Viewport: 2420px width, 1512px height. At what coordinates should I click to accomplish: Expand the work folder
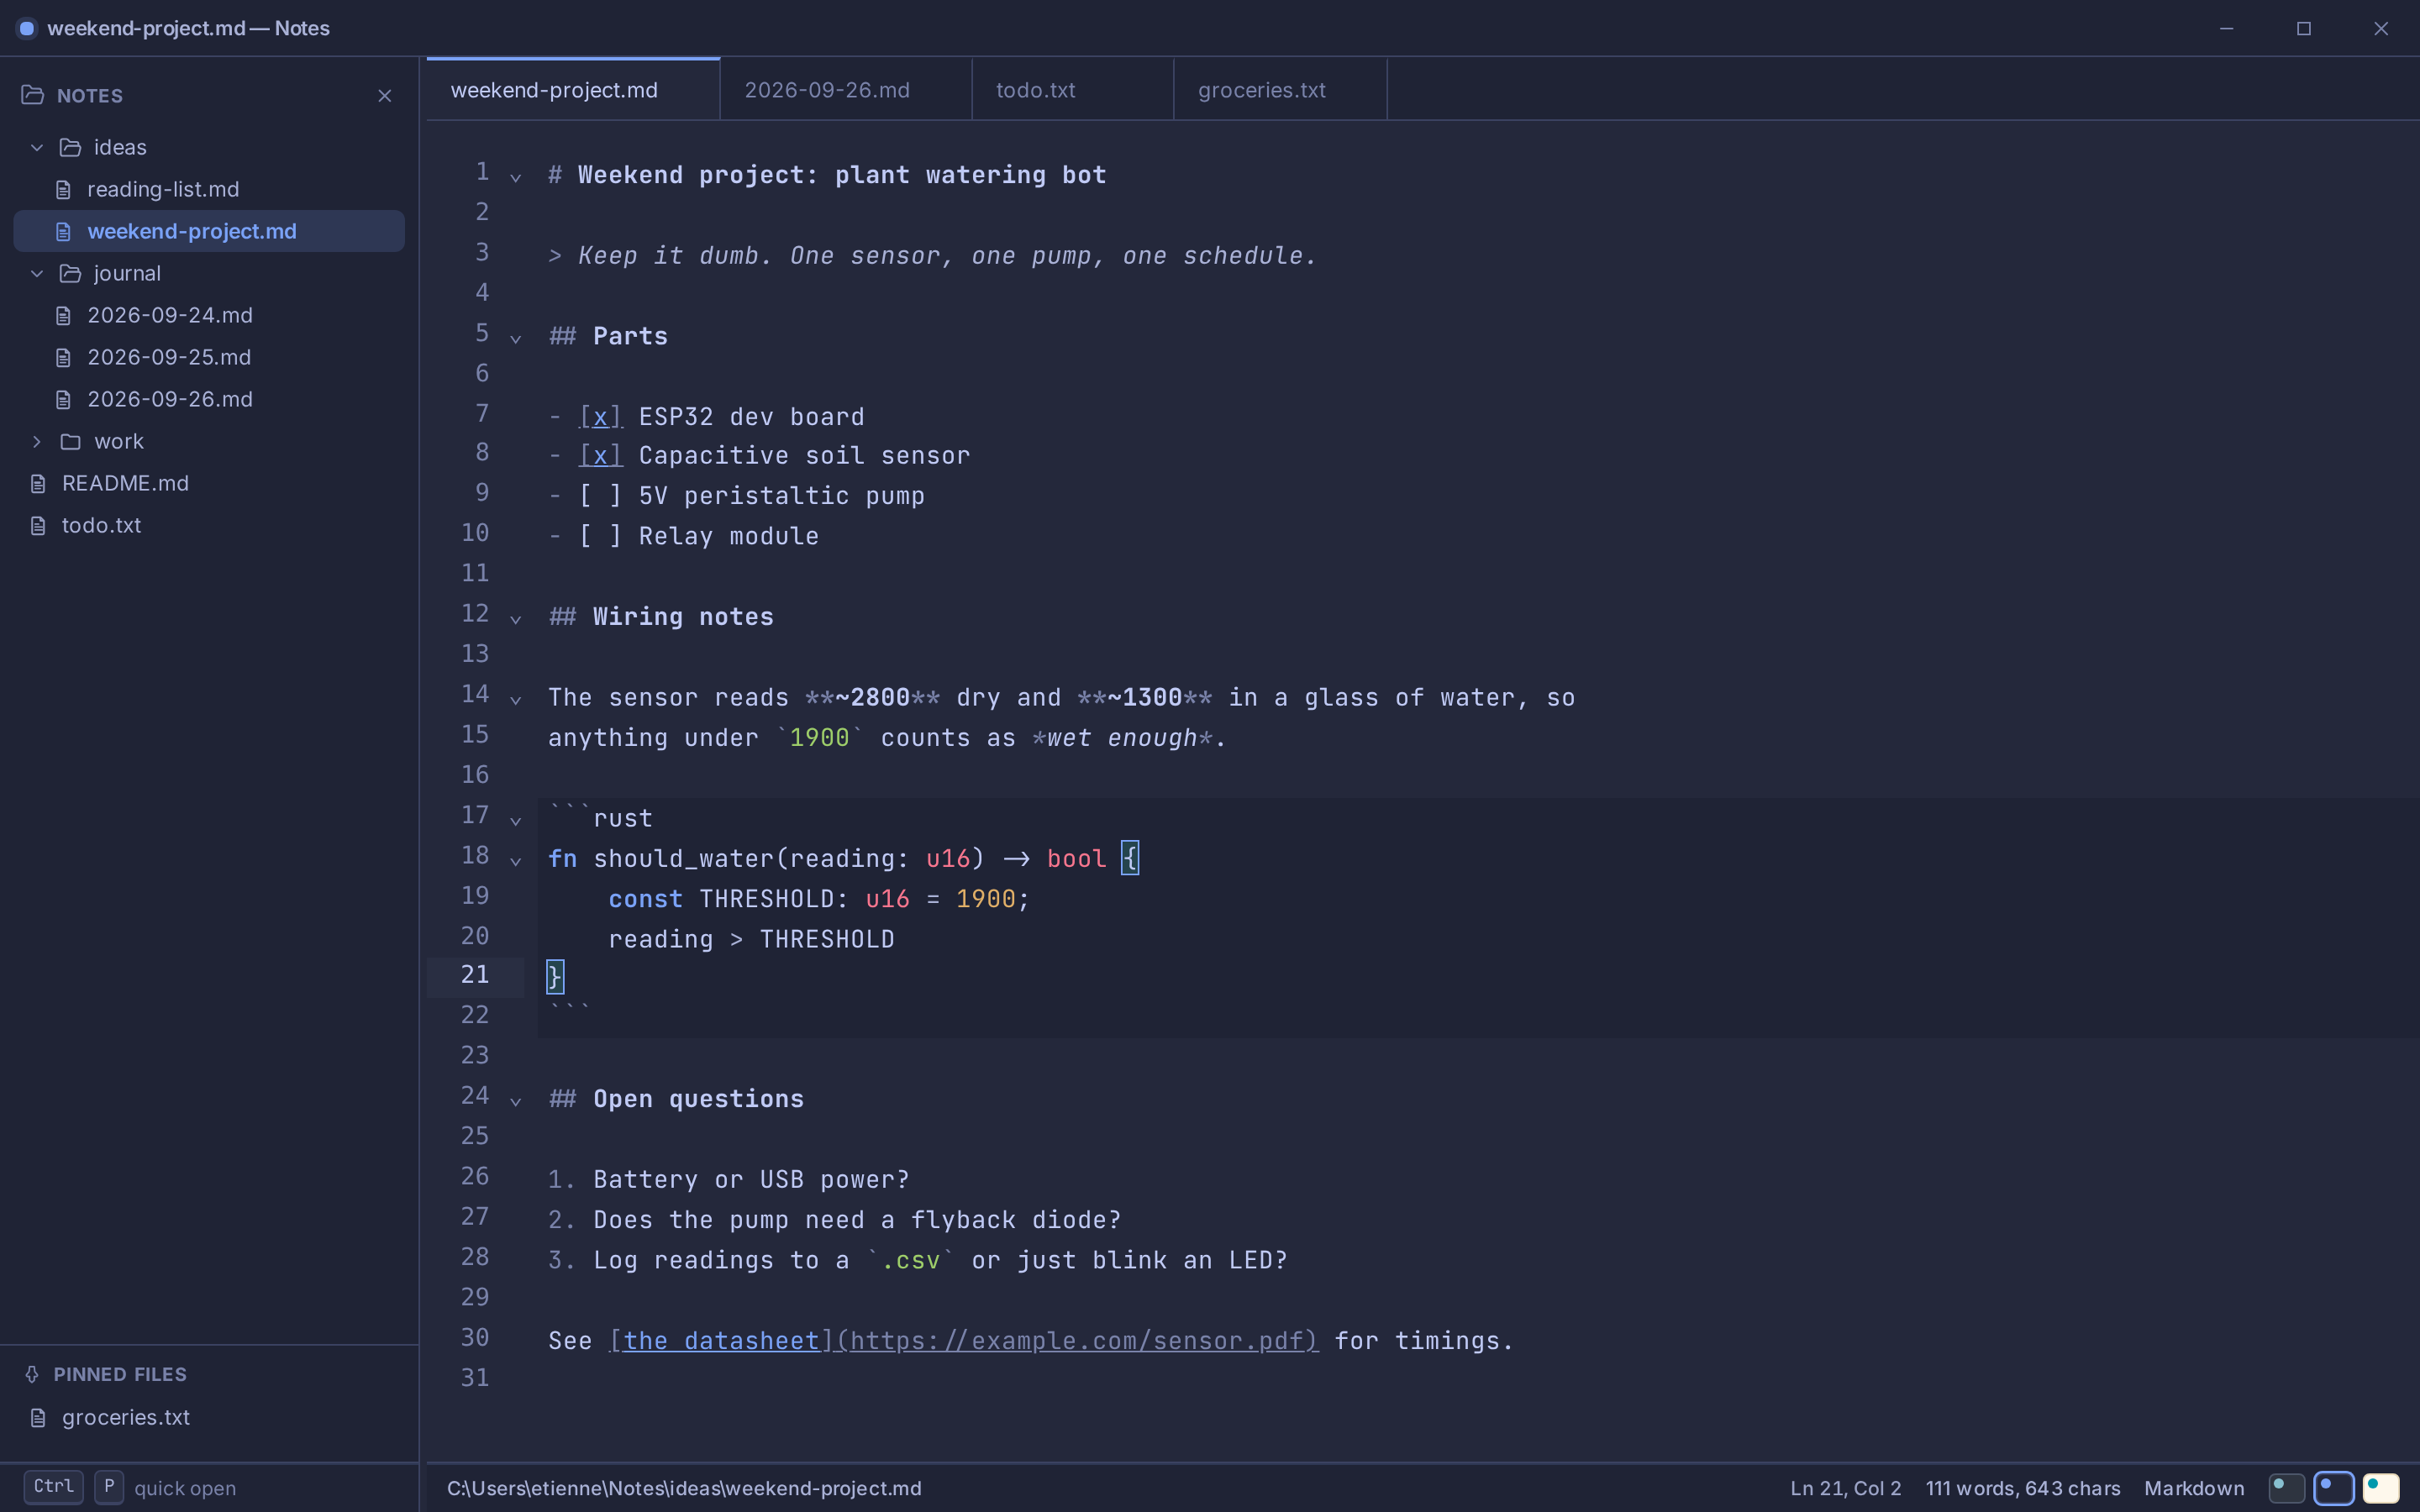[x=37, y=441]
